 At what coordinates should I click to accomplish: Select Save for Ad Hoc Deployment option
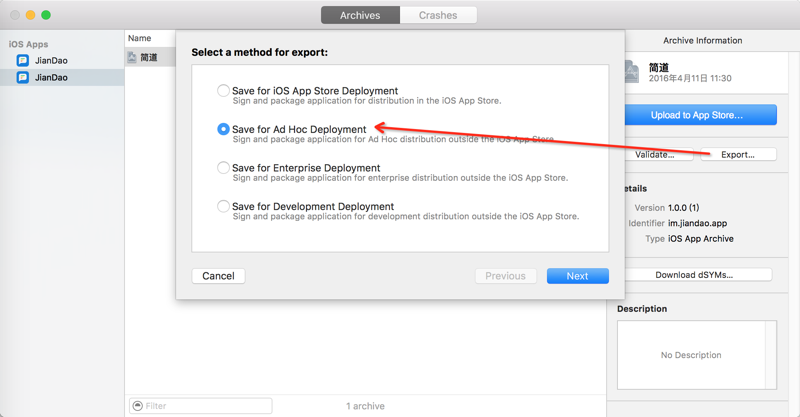pos(223,129)
